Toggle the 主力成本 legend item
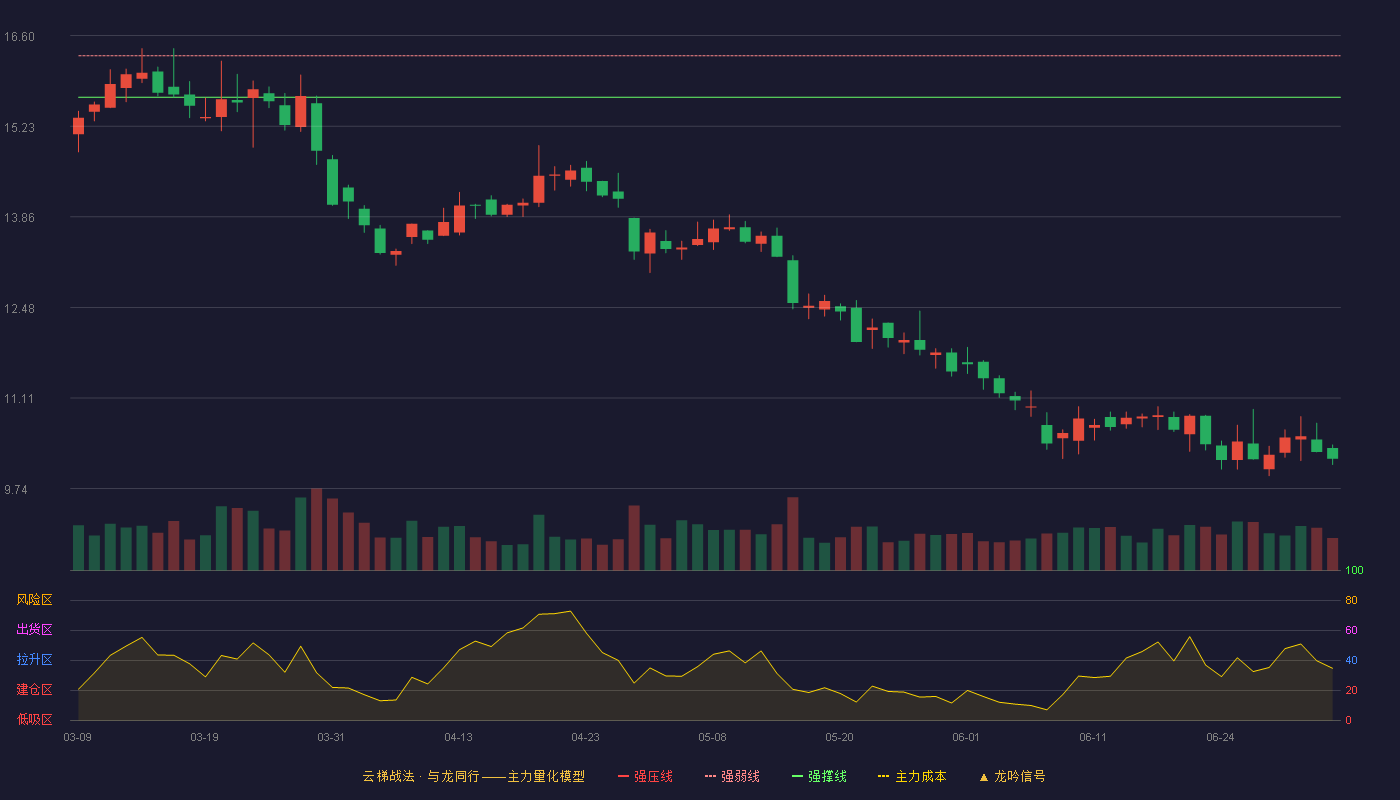 [912, 776]
